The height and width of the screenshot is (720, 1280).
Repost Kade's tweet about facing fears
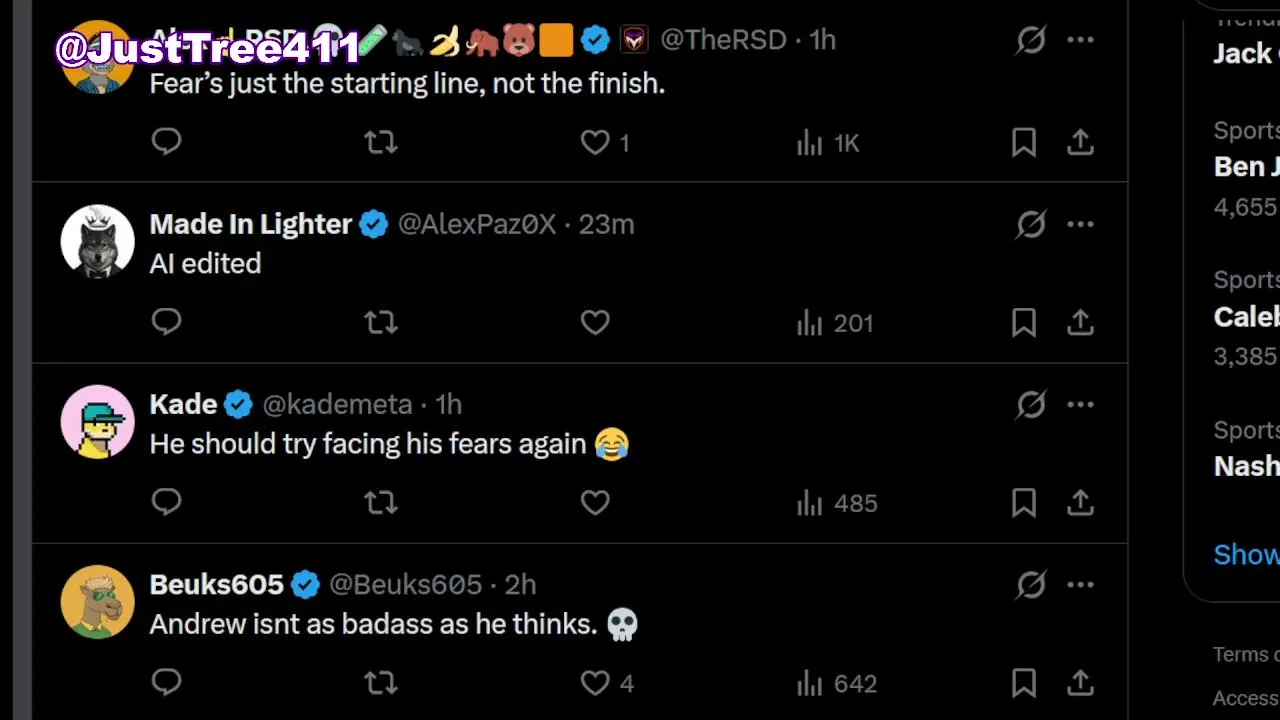coord(380,502)
